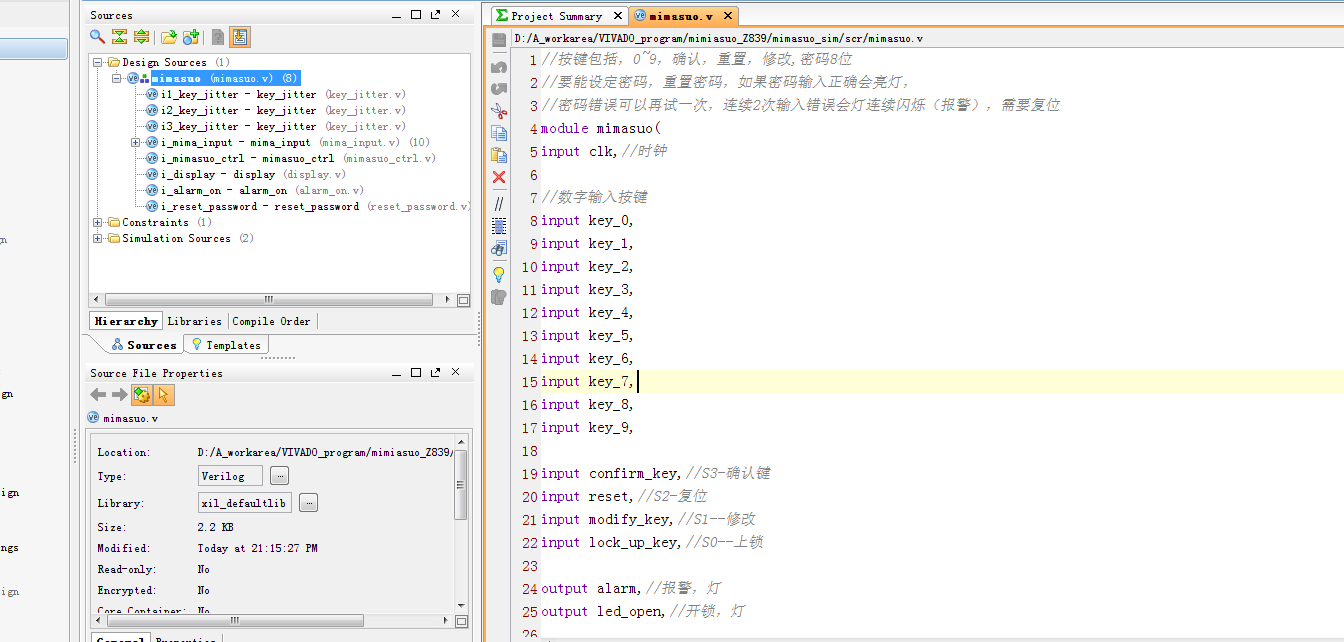Screen dimensions: 1344x642
Task: Switch to the Project Summary tab
Action: coord(556,16)
